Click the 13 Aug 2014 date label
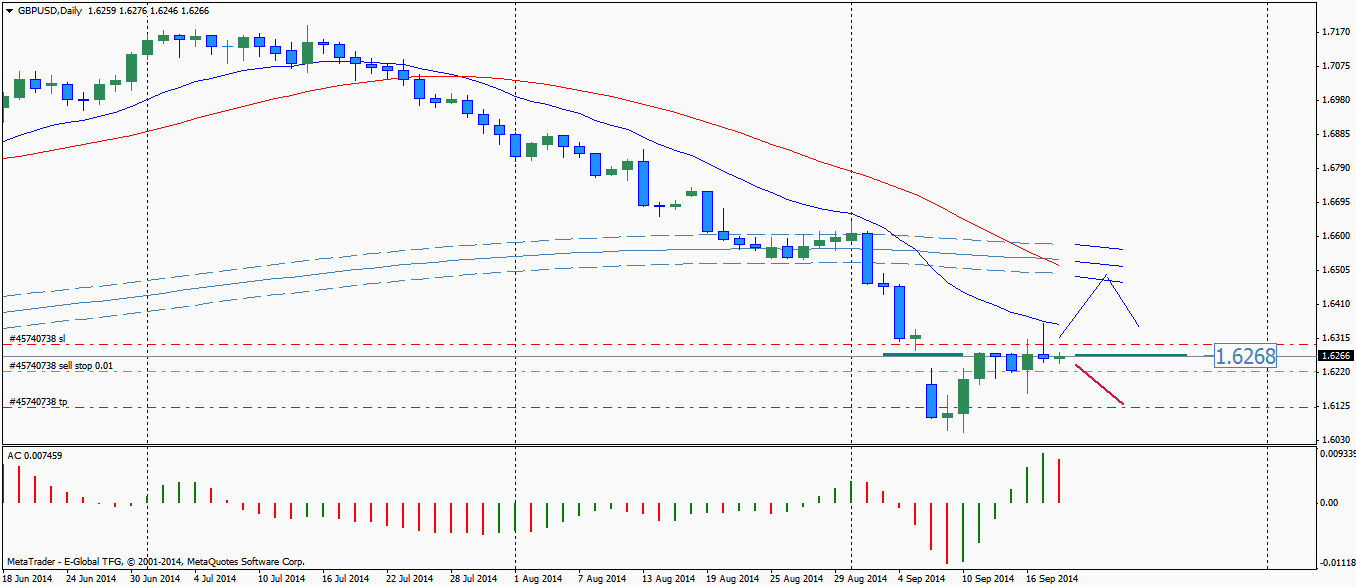Viewport: 1356px width, 587px height. pyautogui.click(x=667, y=579)
